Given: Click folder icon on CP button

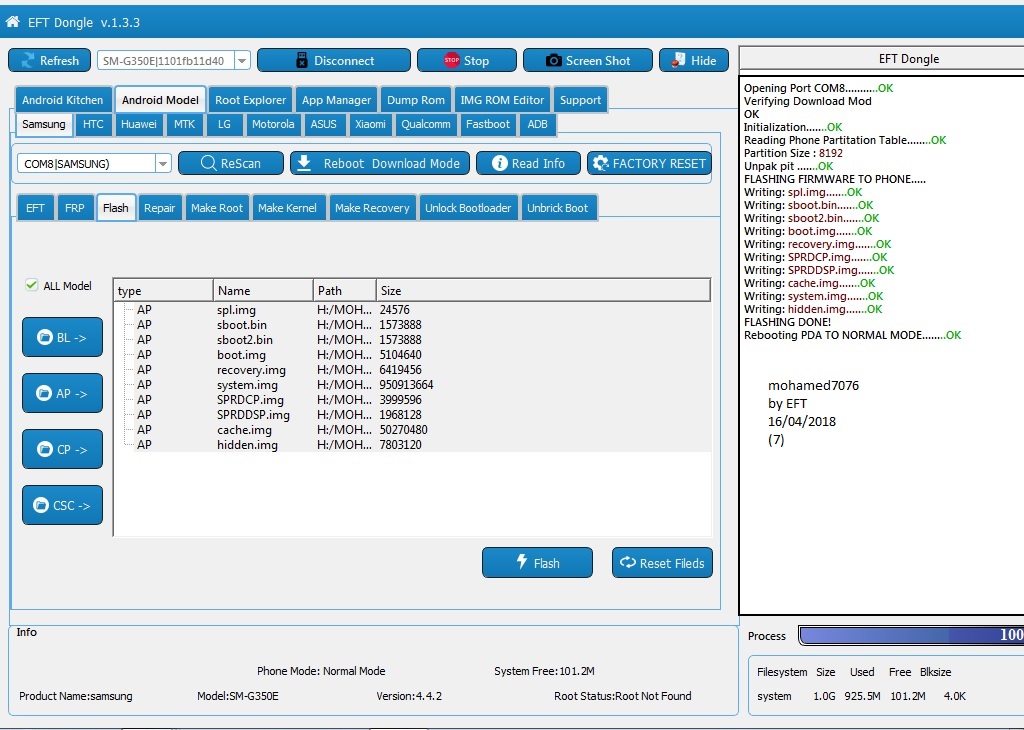Looking at the screenshot, I should [44, 449].
